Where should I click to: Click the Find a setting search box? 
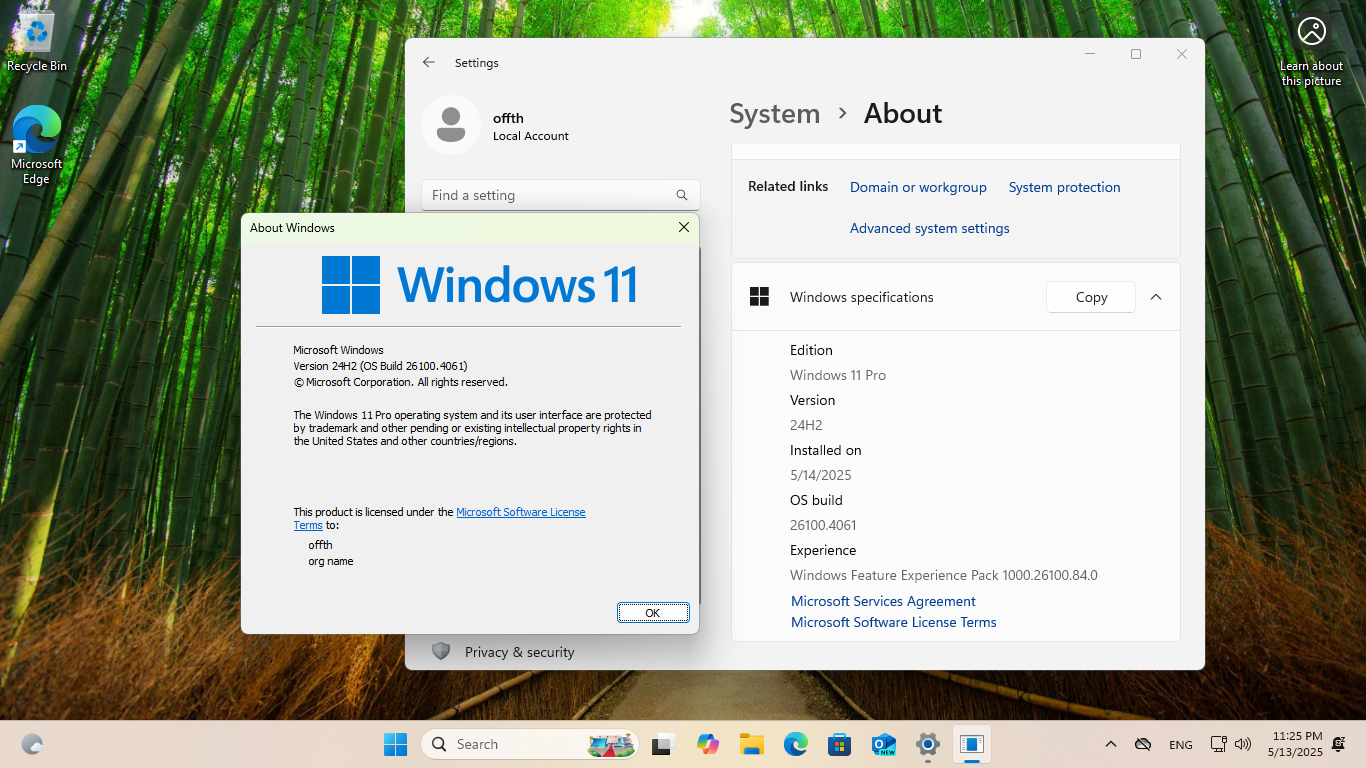coord(561,195)
